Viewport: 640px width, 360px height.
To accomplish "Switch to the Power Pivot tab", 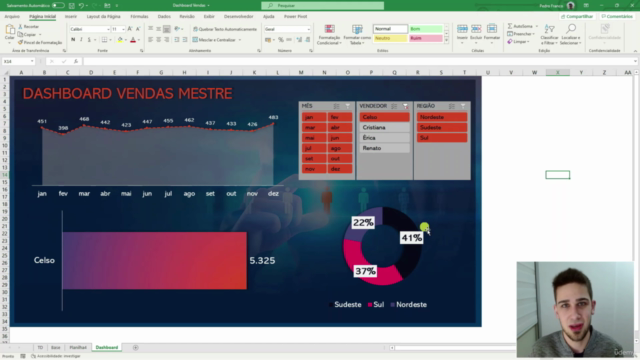I will 296,16.
